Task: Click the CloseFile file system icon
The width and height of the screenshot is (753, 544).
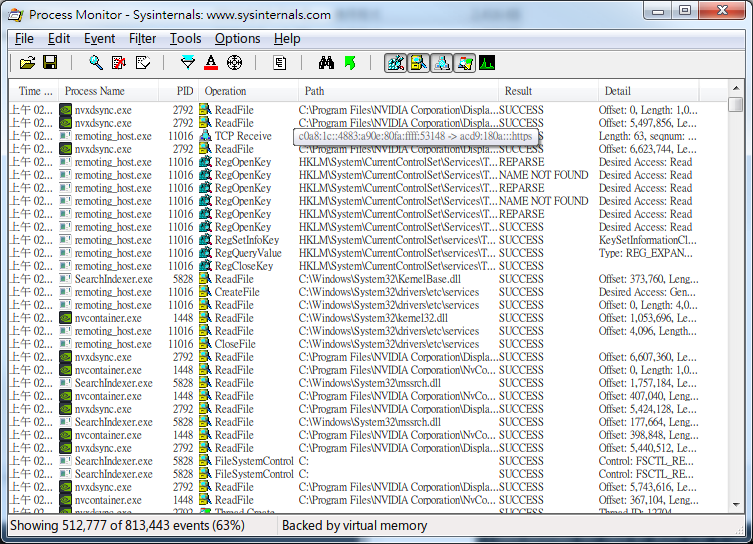Action: tap(206, 343)
